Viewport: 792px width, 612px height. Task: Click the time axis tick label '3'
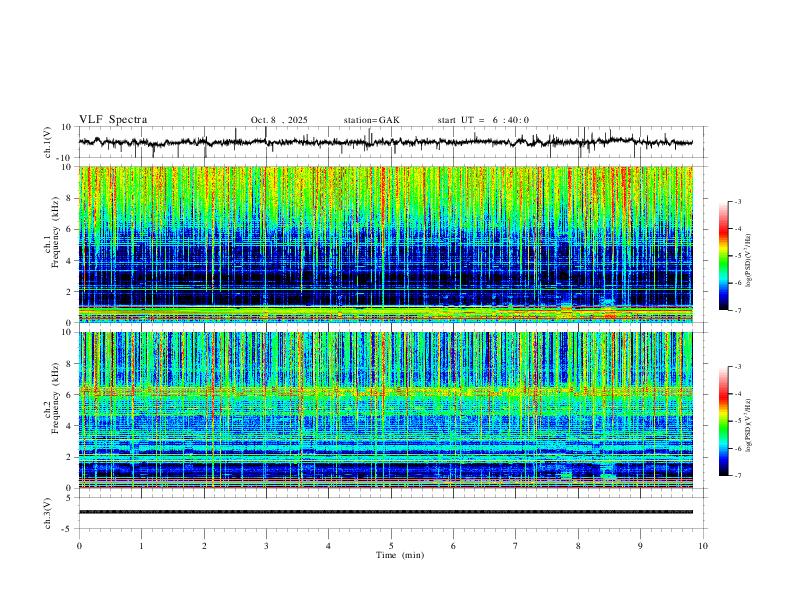pyautogui.click(x=266, y=546)
